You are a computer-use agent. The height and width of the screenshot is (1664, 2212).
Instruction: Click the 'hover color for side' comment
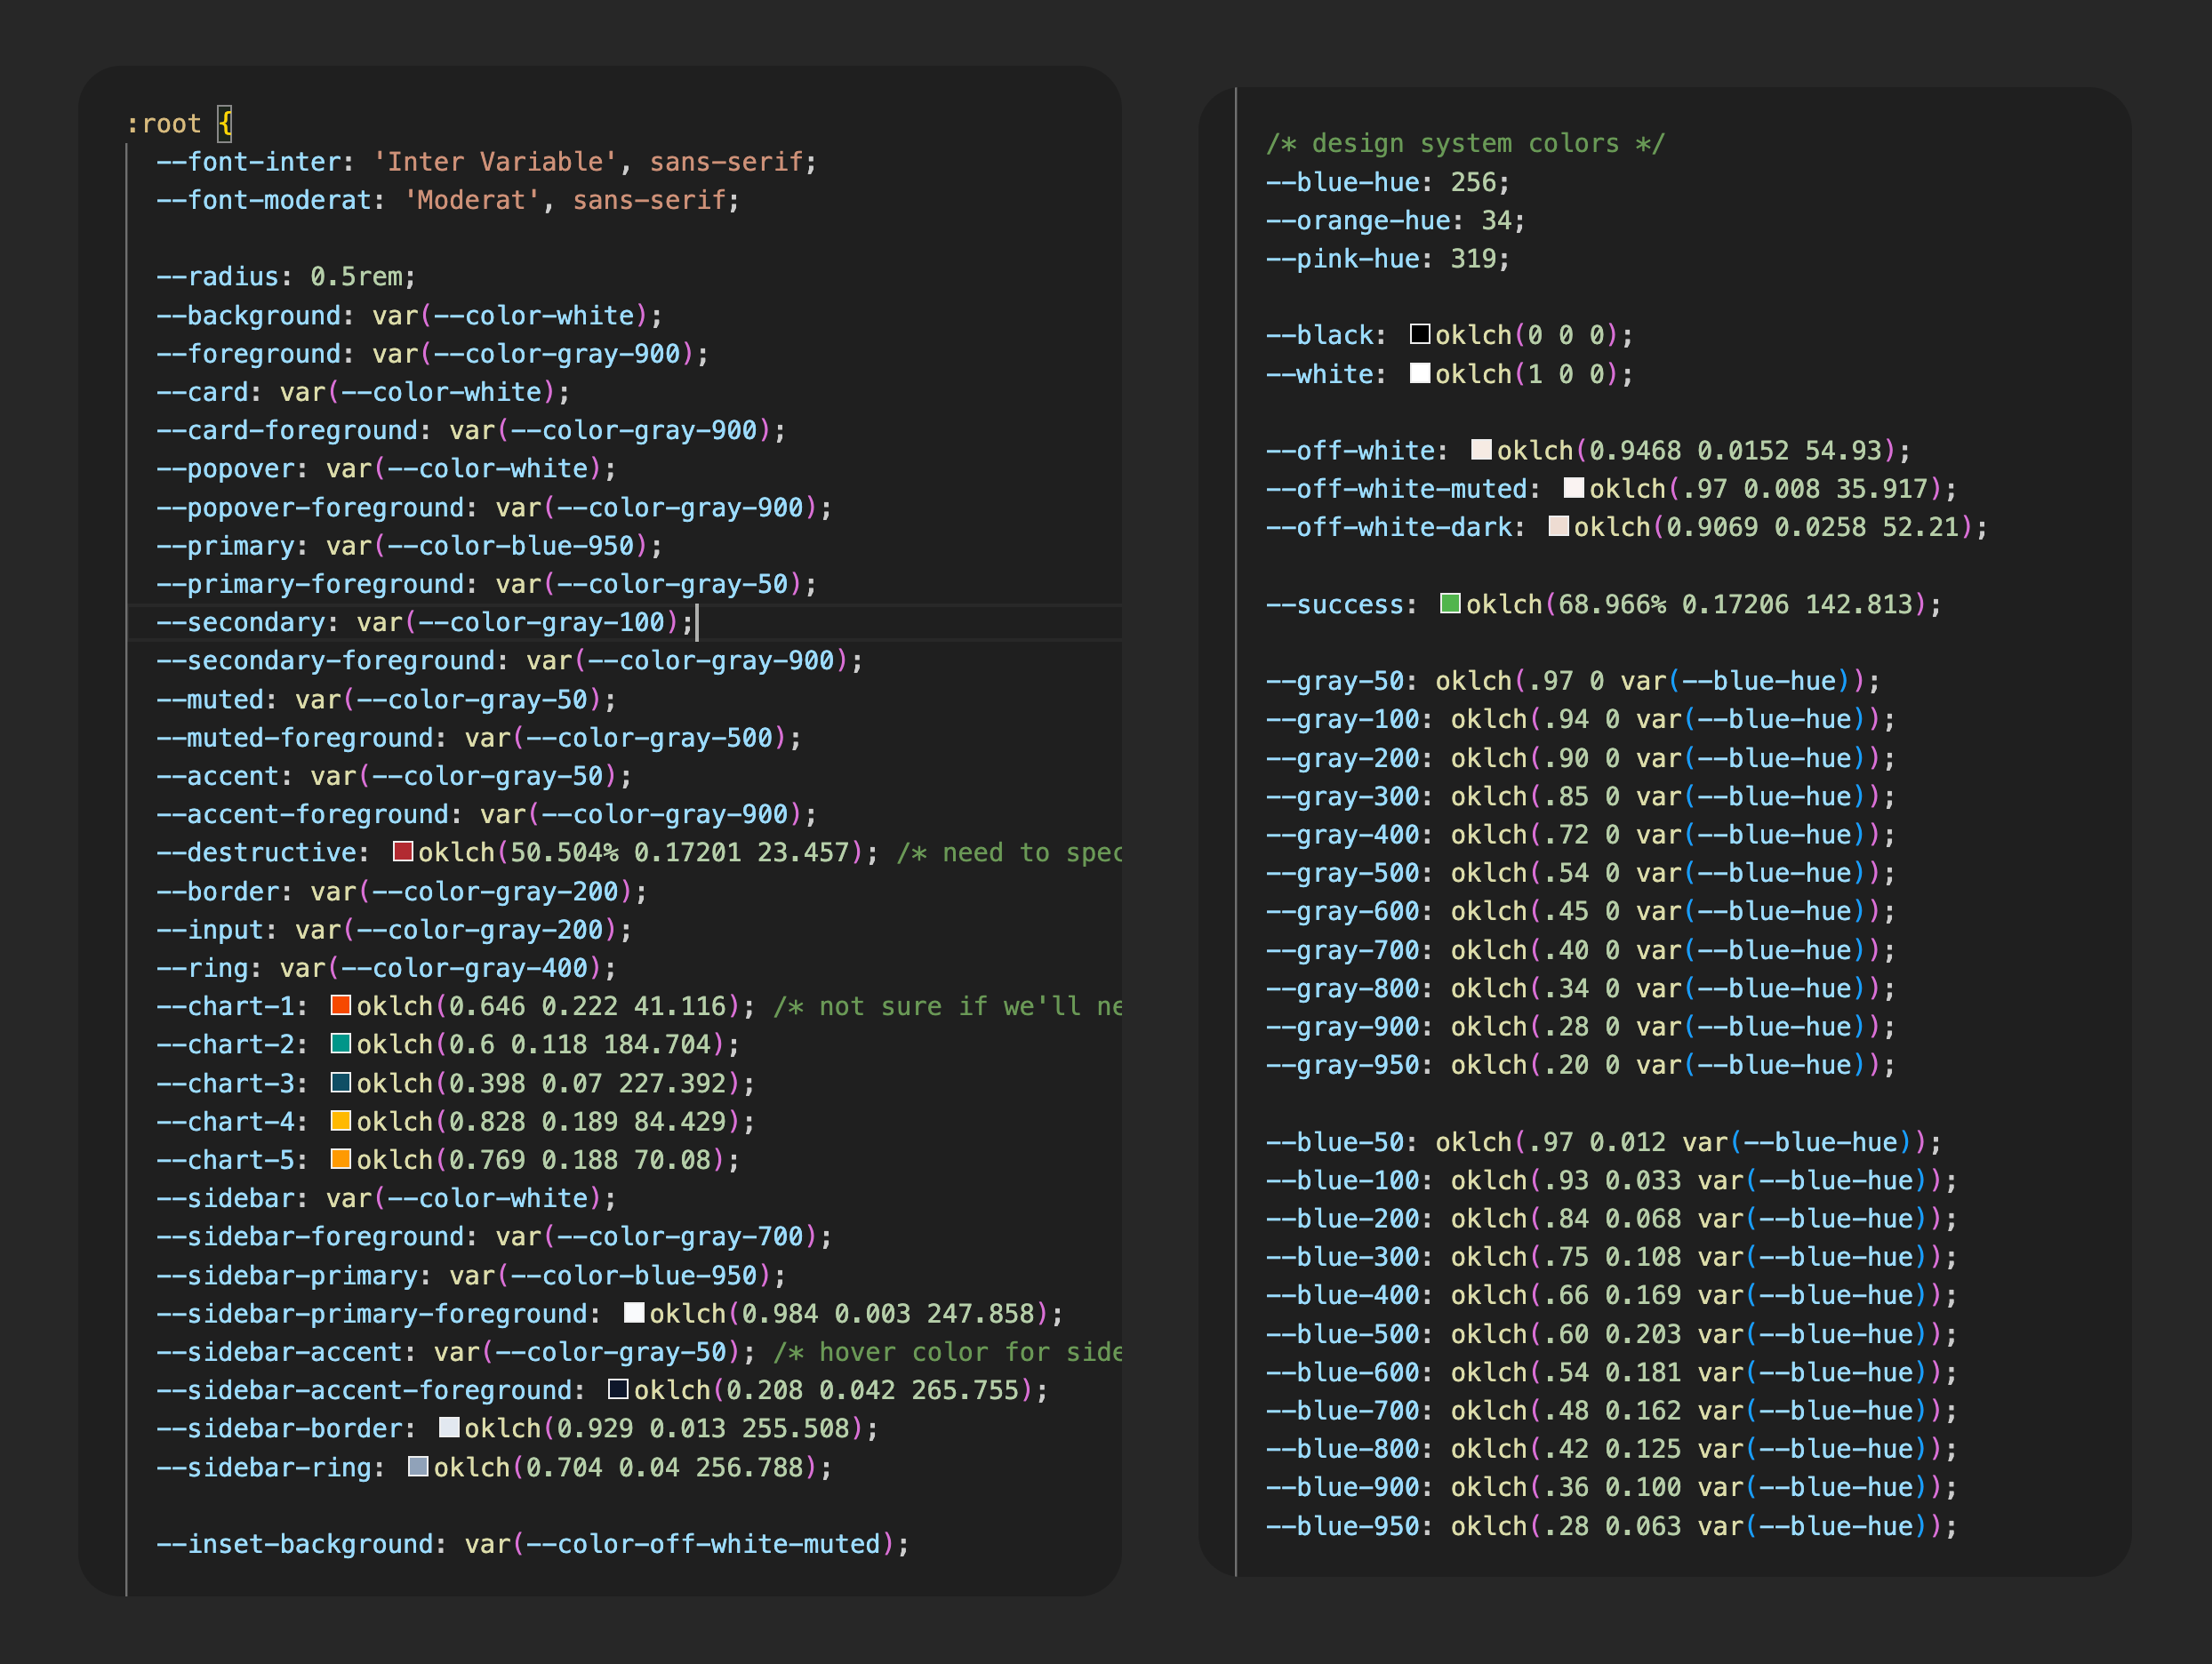tap(947, 1353)
